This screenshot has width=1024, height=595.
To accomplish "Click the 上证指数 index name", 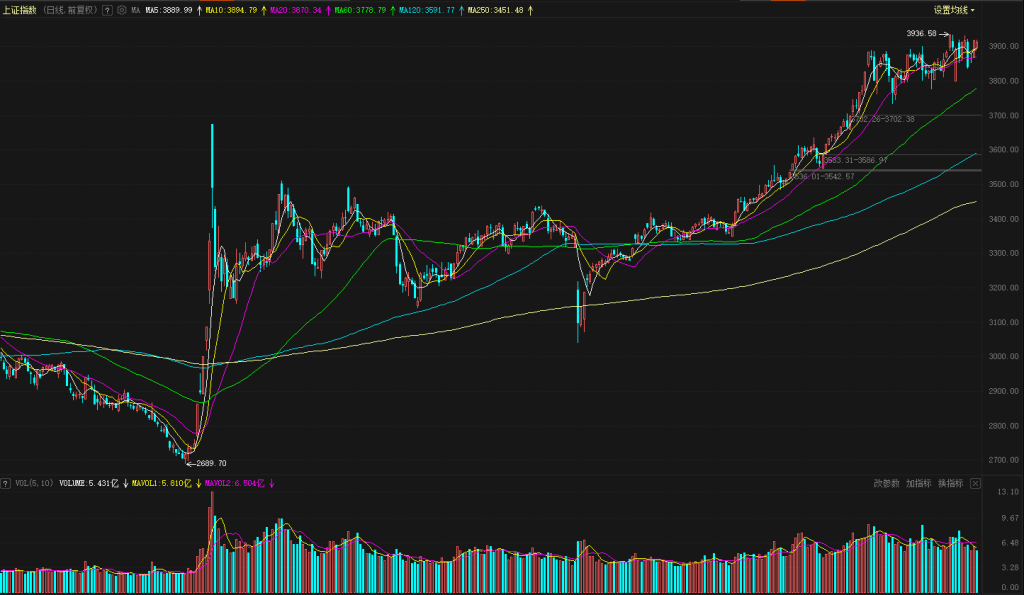I will pos(20,10).
